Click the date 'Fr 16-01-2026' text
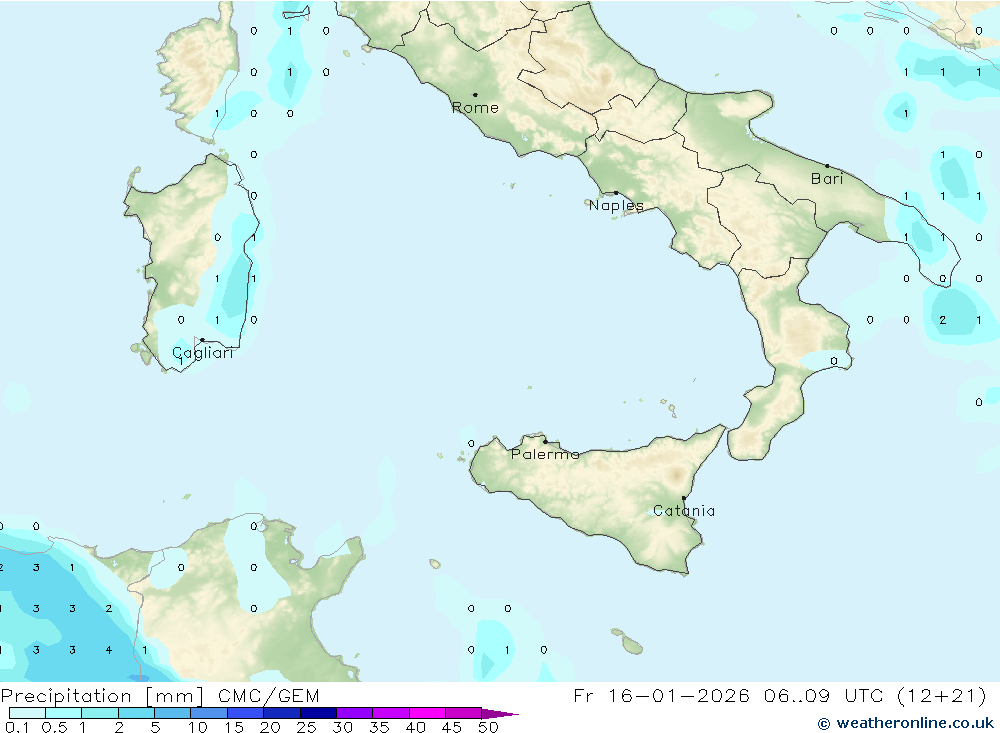 point(661,696)
